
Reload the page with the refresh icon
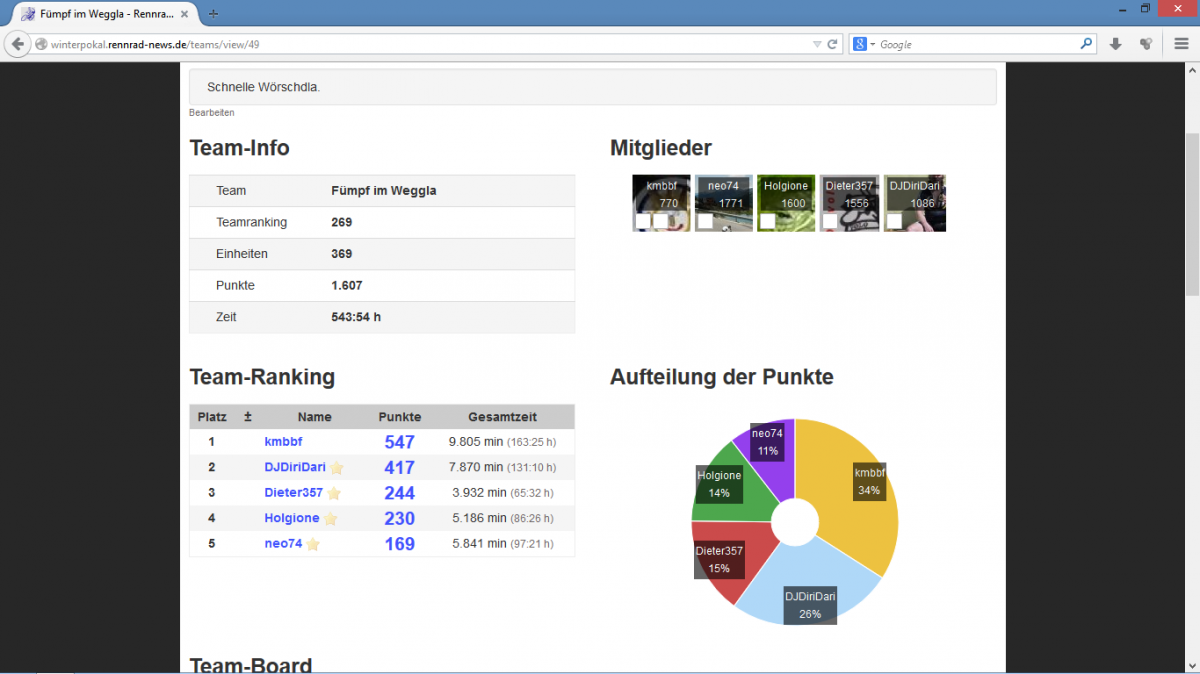pyautogui.click(x=832, y=44)
